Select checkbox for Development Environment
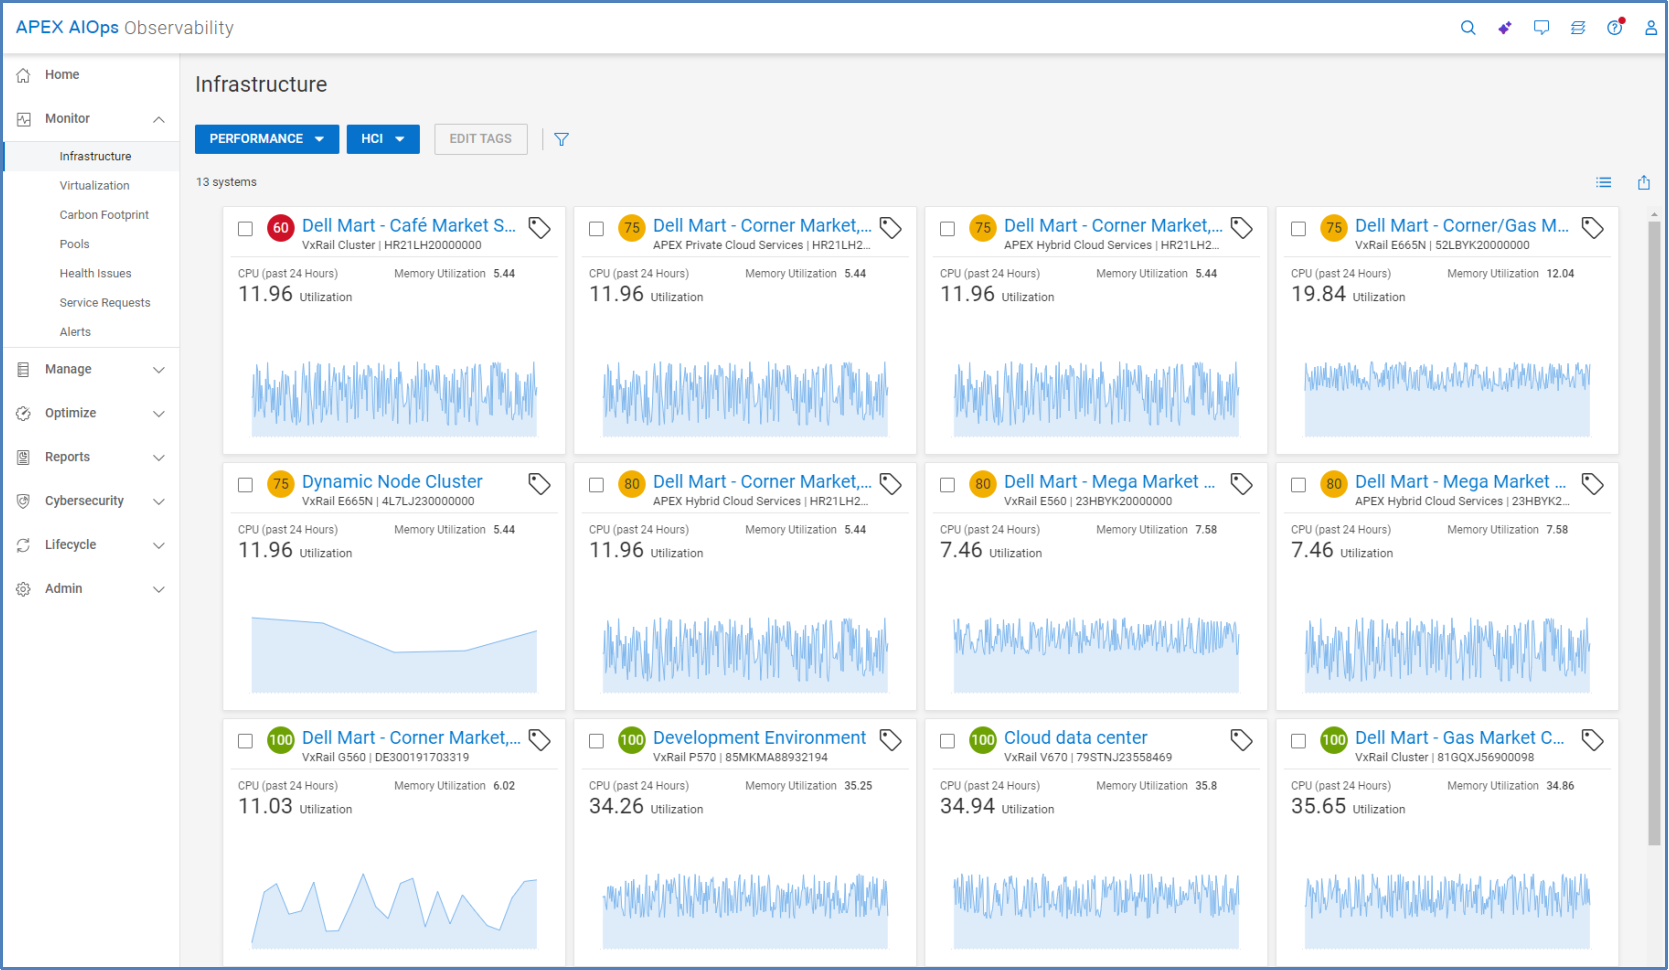The width and height of the screenshot is (1669, 970). pos(596,741)
